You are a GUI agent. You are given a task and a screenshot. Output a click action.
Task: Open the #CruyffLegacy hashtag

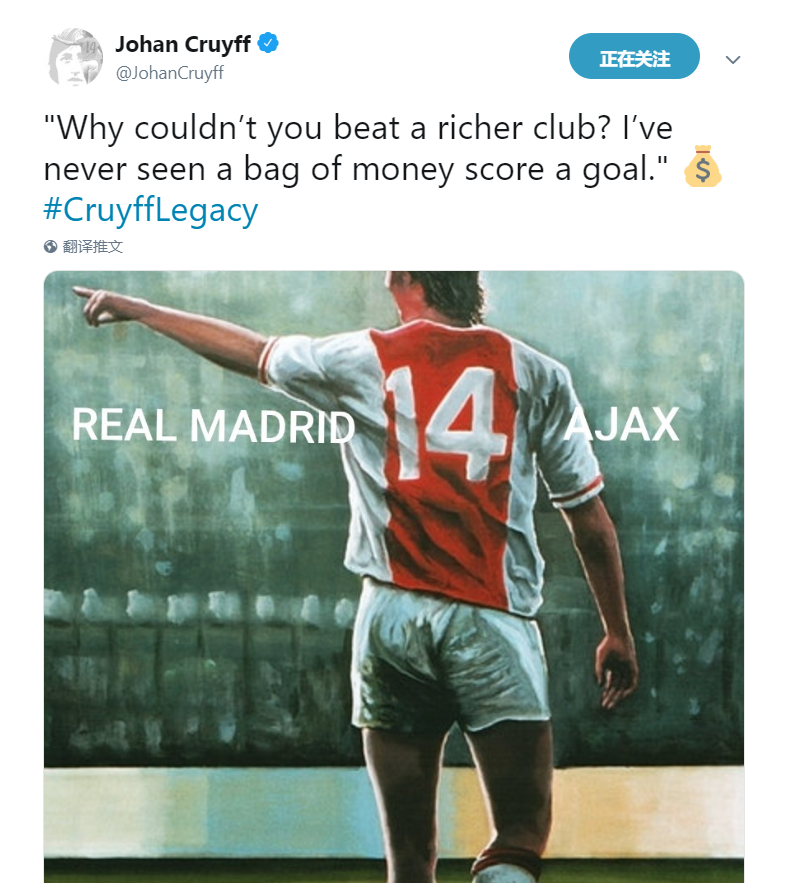pos(151,209)
